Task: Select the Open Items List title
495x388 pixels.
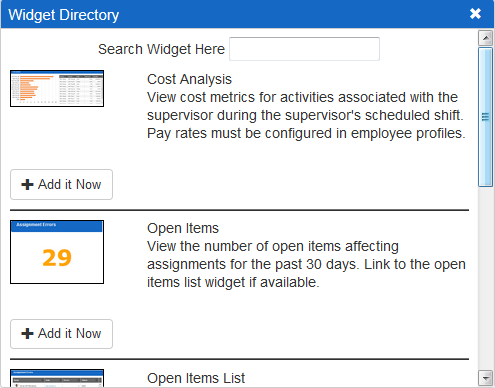Action: (x=196, y=378)
